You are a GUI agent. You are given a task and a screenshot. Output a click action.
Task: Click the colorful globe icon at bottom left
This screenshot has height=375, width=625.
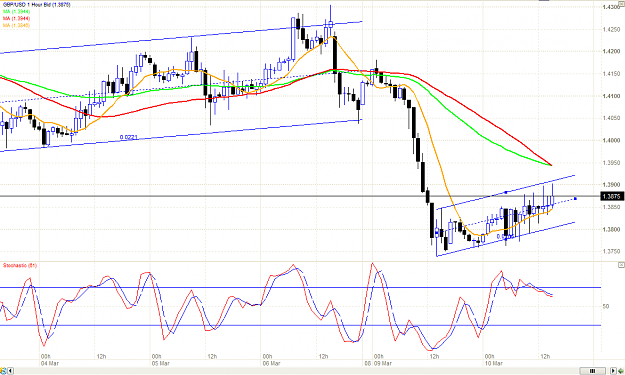click(3, 371)
